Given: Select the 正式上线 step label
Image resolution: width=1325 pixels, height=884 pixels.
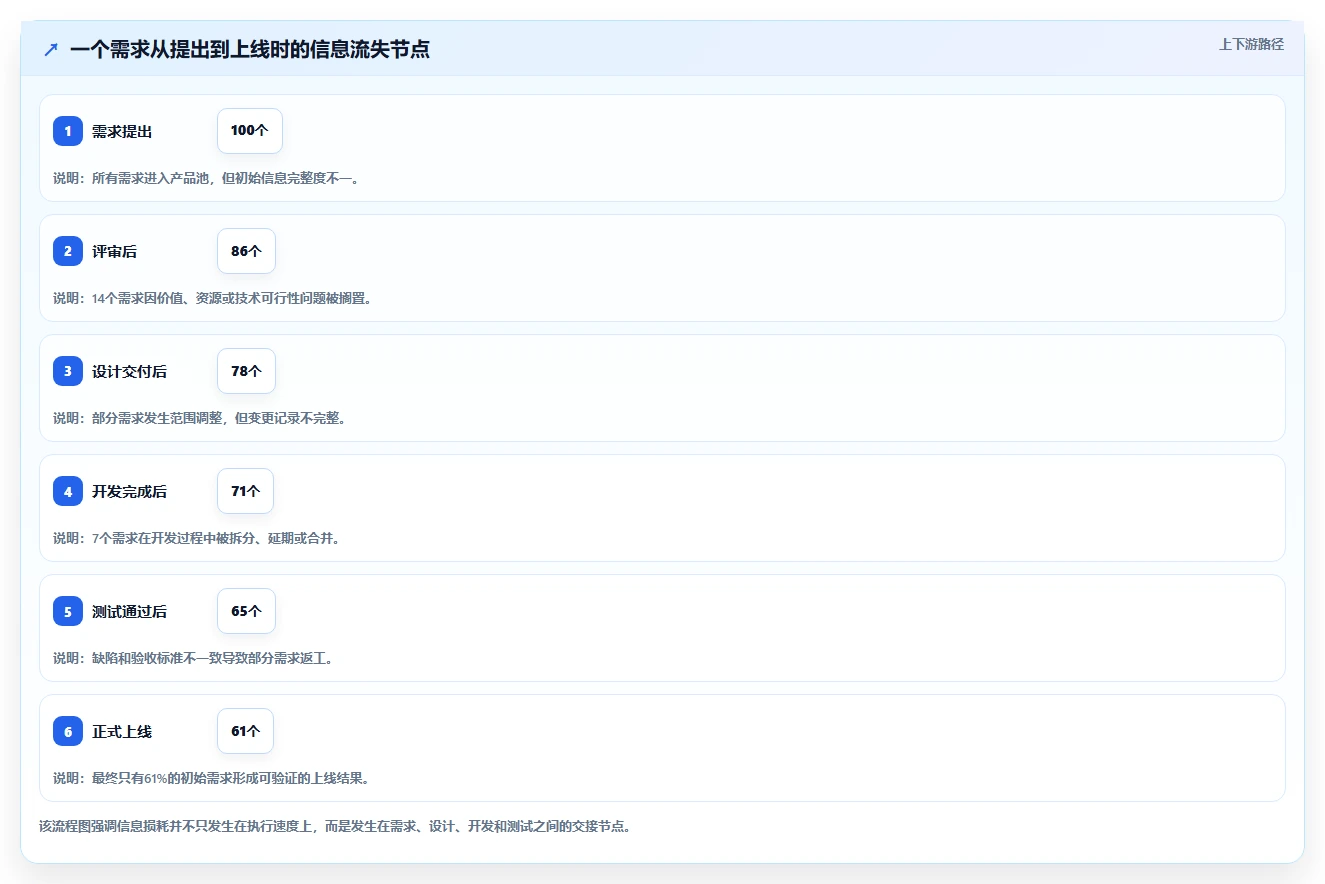Looking at the screenshot, I should (122, 731).
